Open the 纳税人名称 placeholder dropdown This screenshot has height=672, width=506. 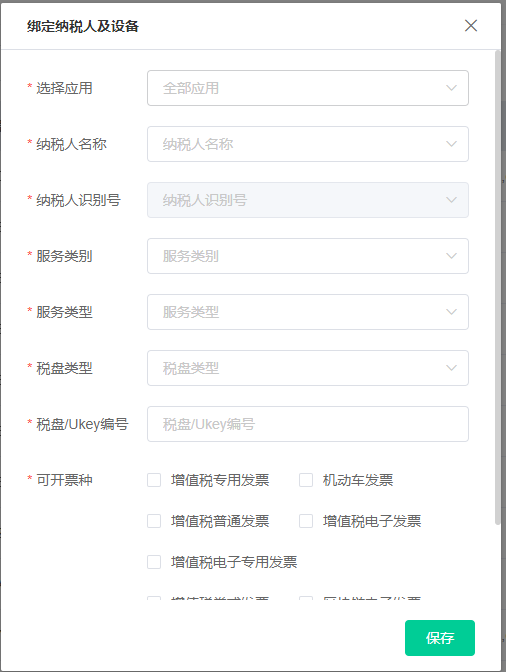tap(308, 144)
